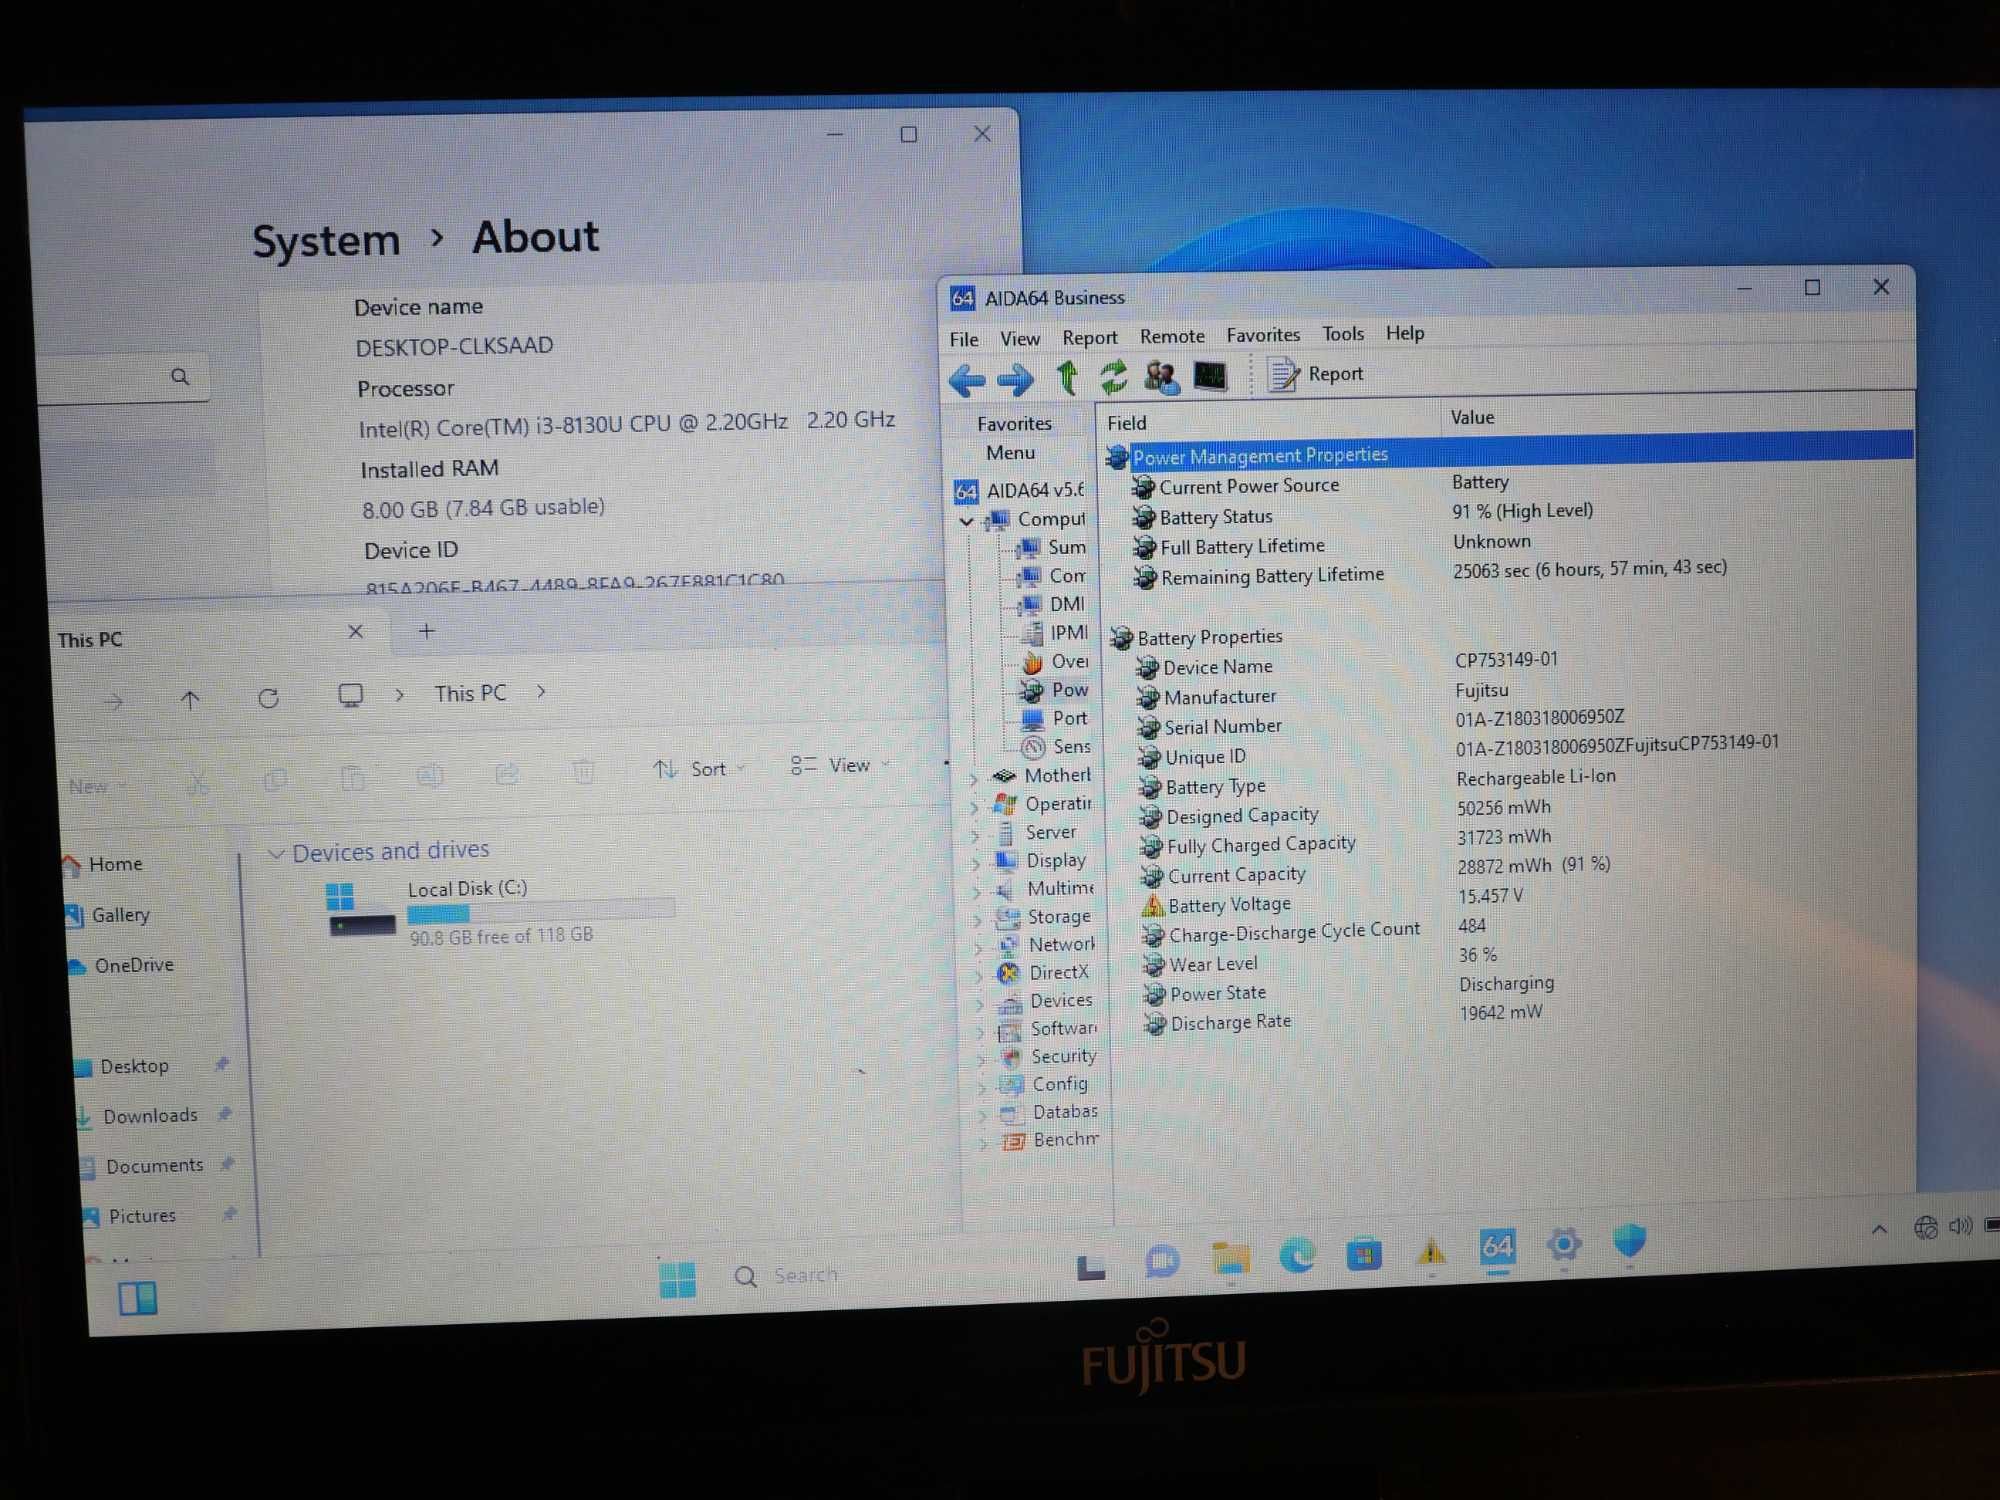Open the AIDA64 monitor diagnostics toolbar icon

[1210, 376]
